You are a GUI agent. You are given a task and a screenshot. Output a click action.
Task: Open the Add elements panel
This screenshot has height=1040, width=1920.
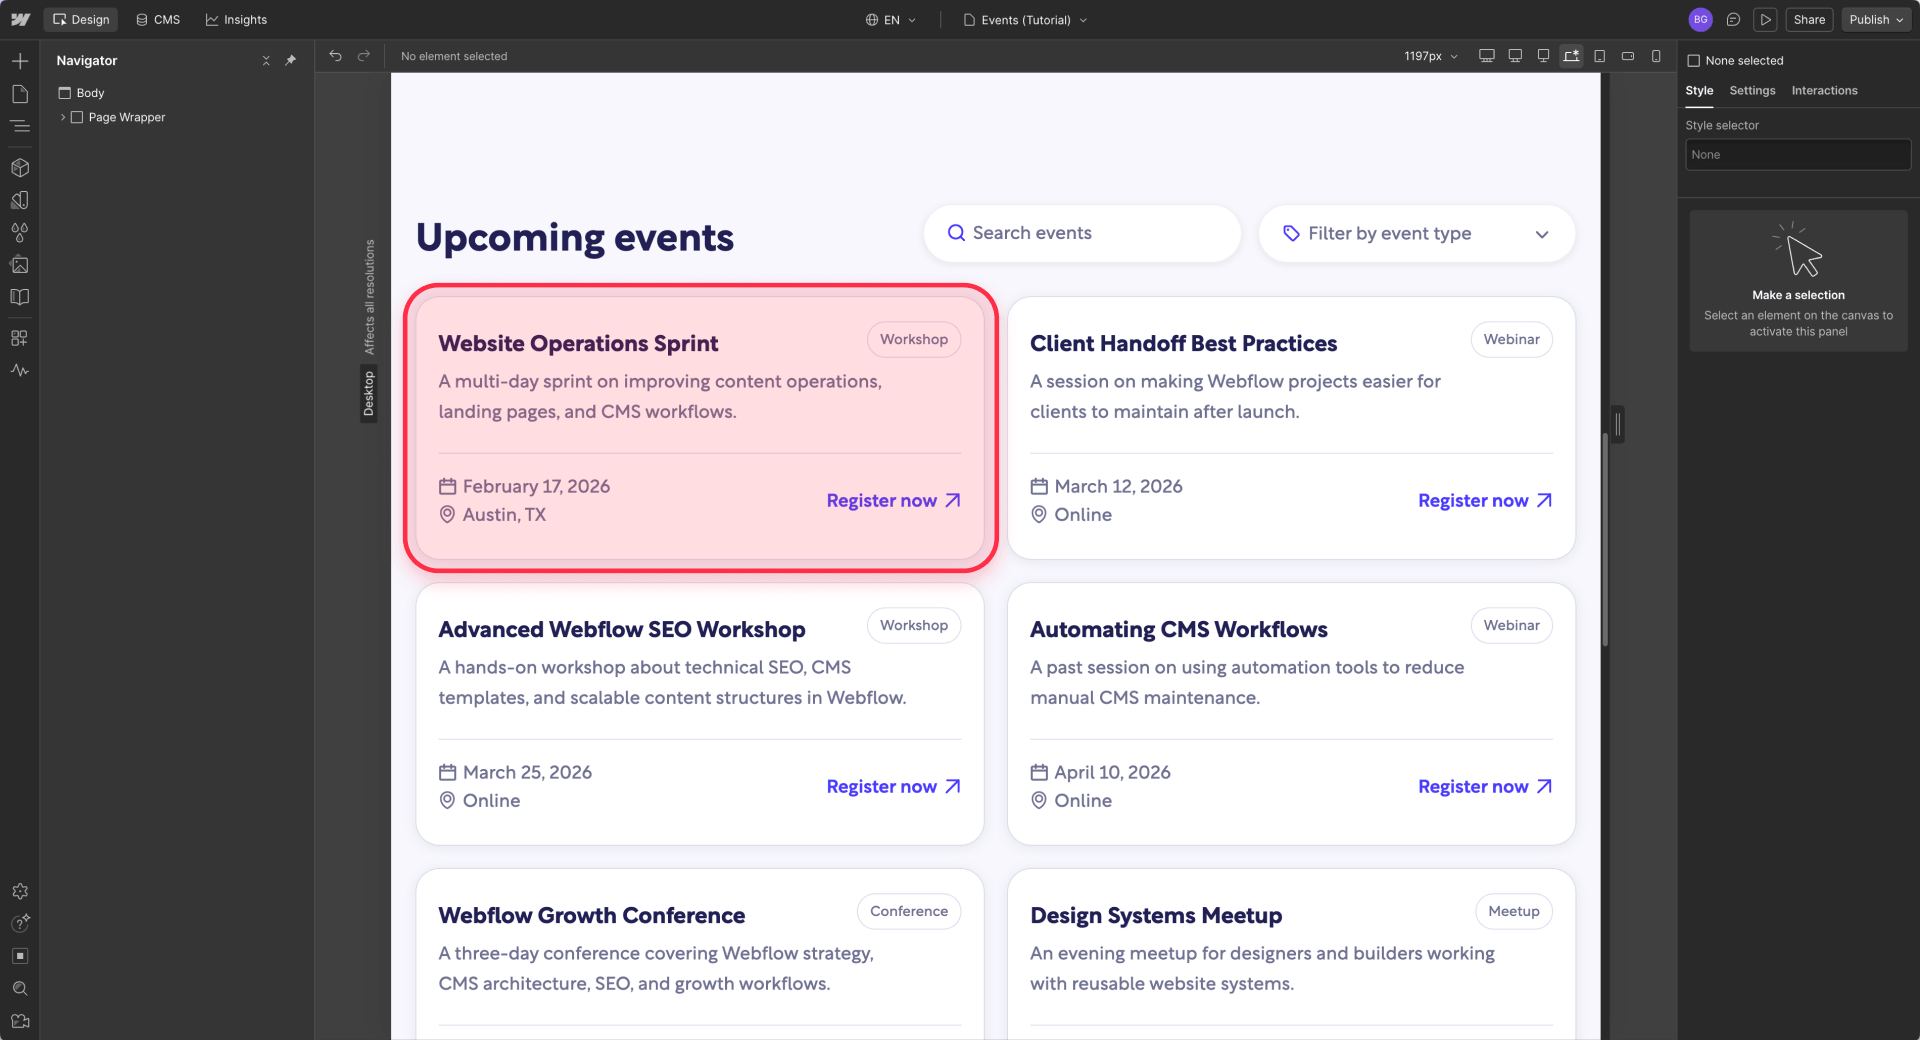point(20,61)
